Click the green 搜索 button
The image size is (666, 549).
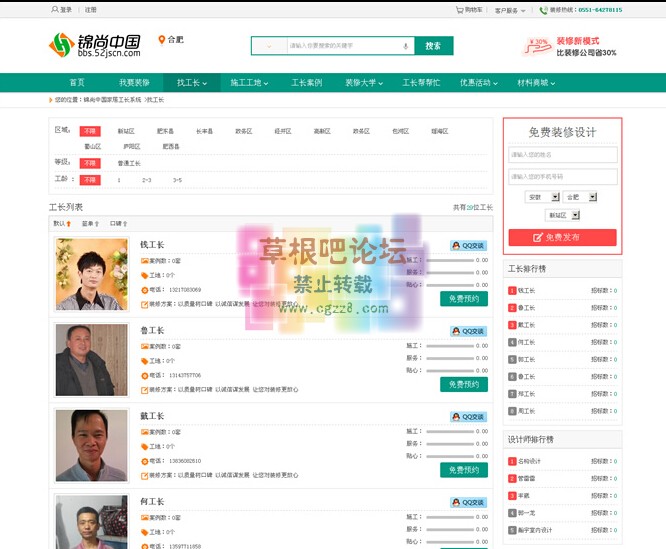(434, 46)
